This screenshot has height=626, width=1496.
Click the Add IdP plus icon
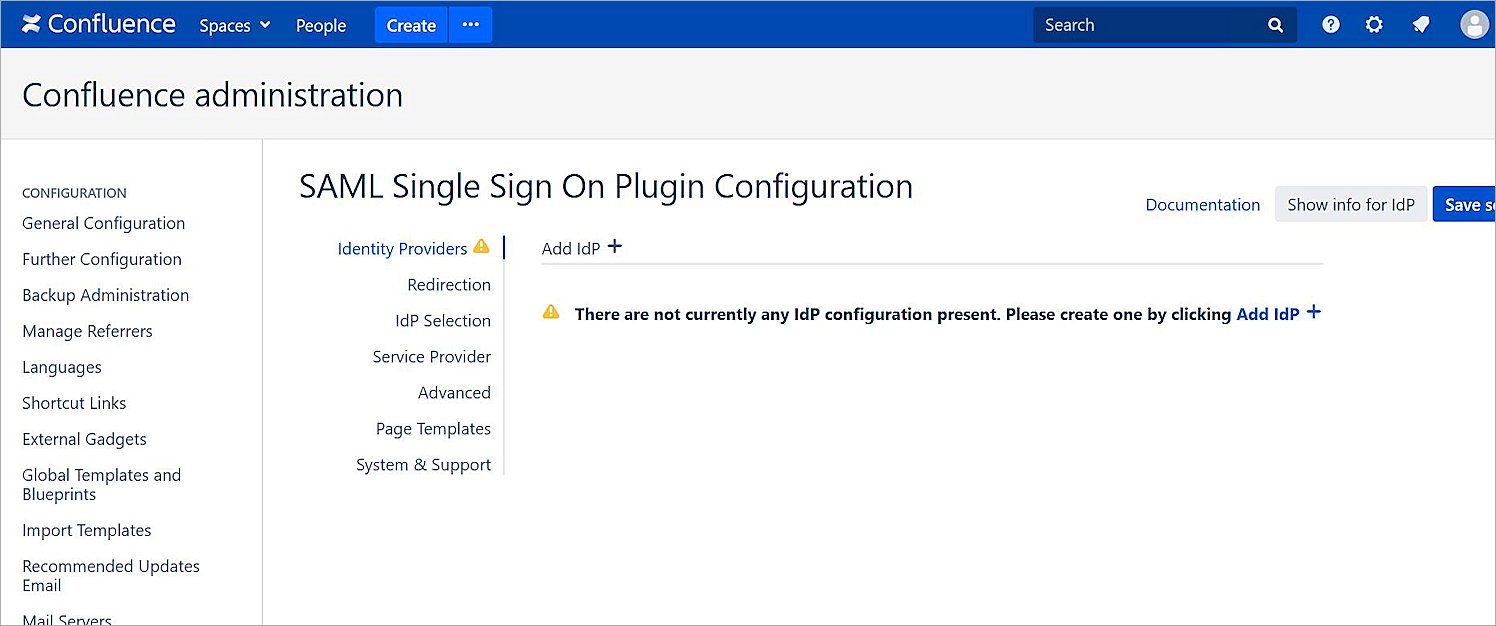[x=614, y=245]
